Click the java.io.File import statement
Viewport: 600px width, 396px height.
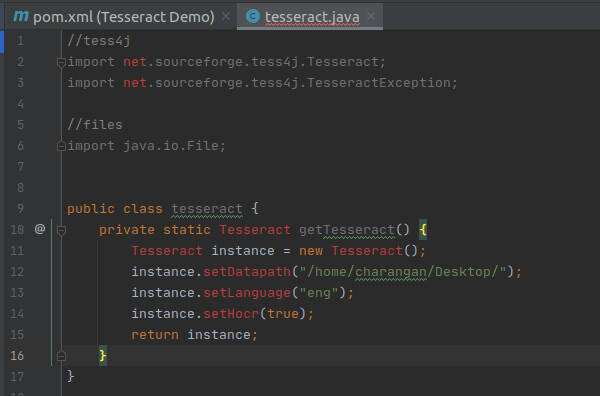(x=147, y=146)
